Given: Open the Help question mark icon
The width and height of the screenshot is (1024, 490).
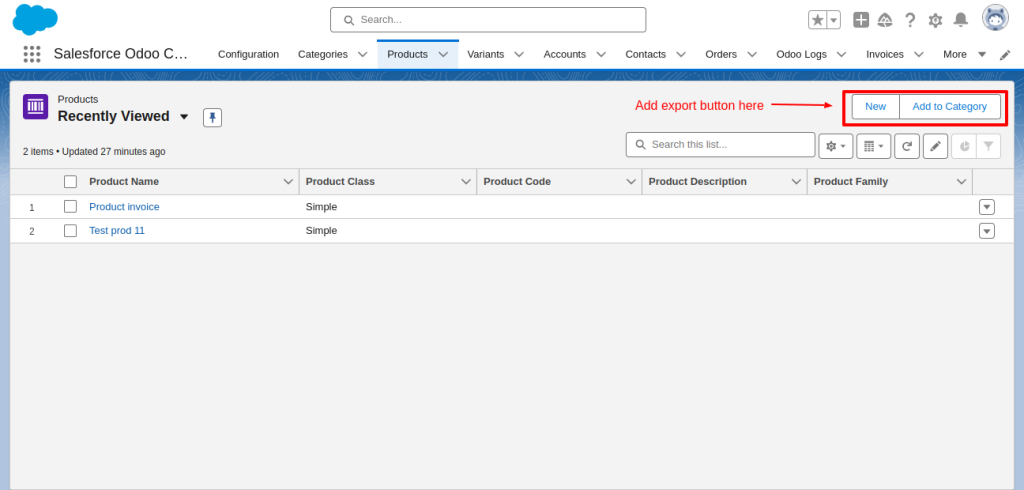Looking at the screenshot, I should click(910, 20).
